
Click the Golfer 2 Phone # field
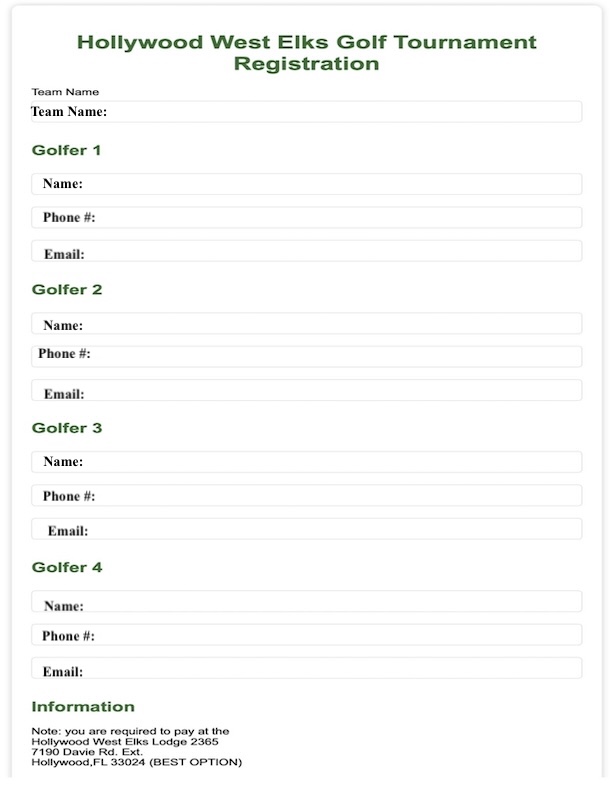click(307, 357)
